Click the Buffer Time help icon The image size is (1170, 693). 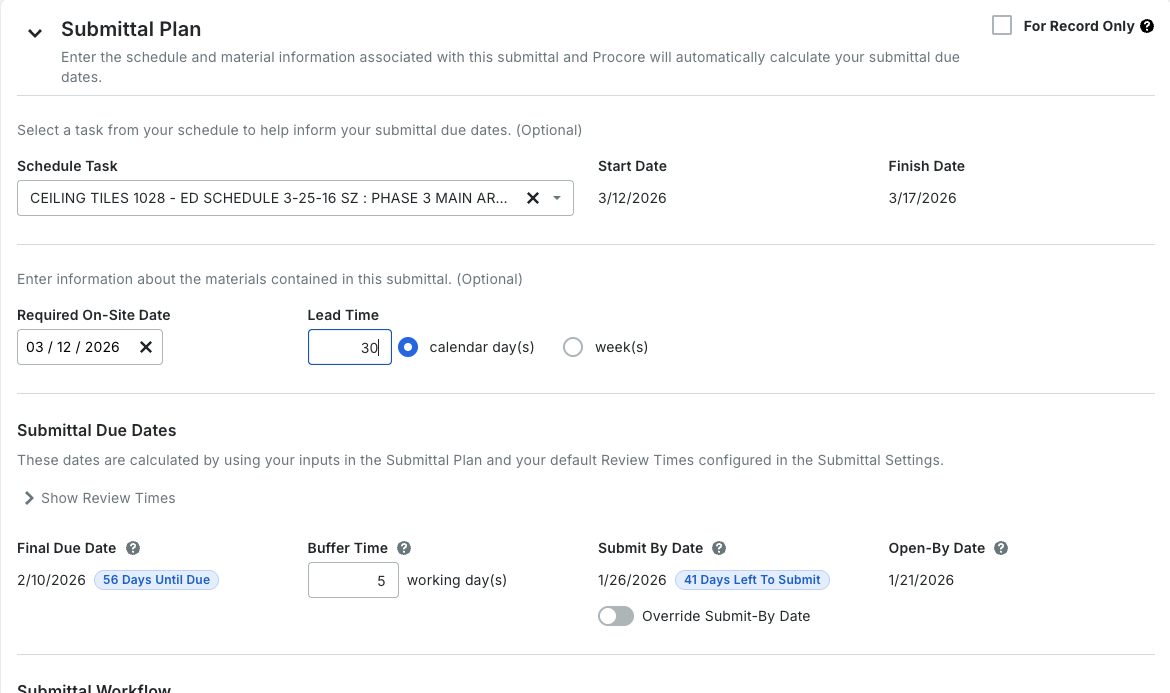[404, 548]
